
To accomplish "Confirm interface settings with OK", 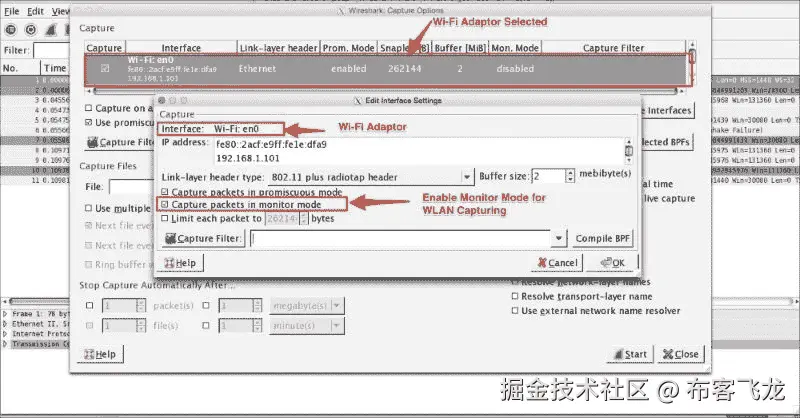I will click(x=613, y=263).
